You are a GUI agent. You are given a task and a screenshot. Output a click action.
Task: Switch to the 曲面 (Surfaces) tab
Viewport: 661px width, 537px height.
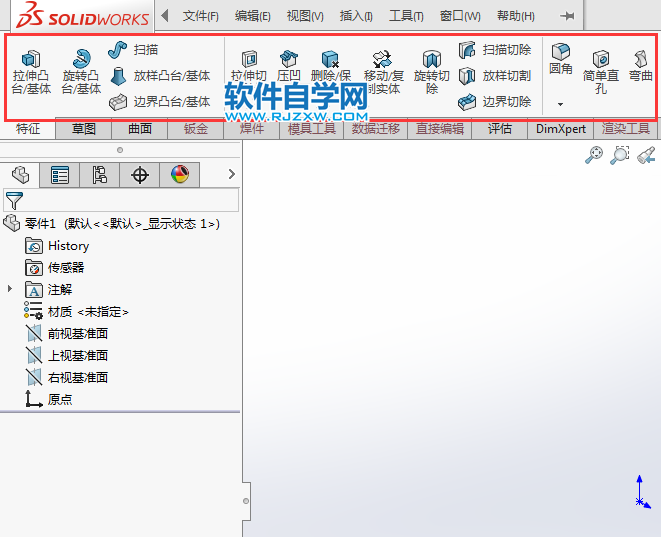tap(140, 129)
